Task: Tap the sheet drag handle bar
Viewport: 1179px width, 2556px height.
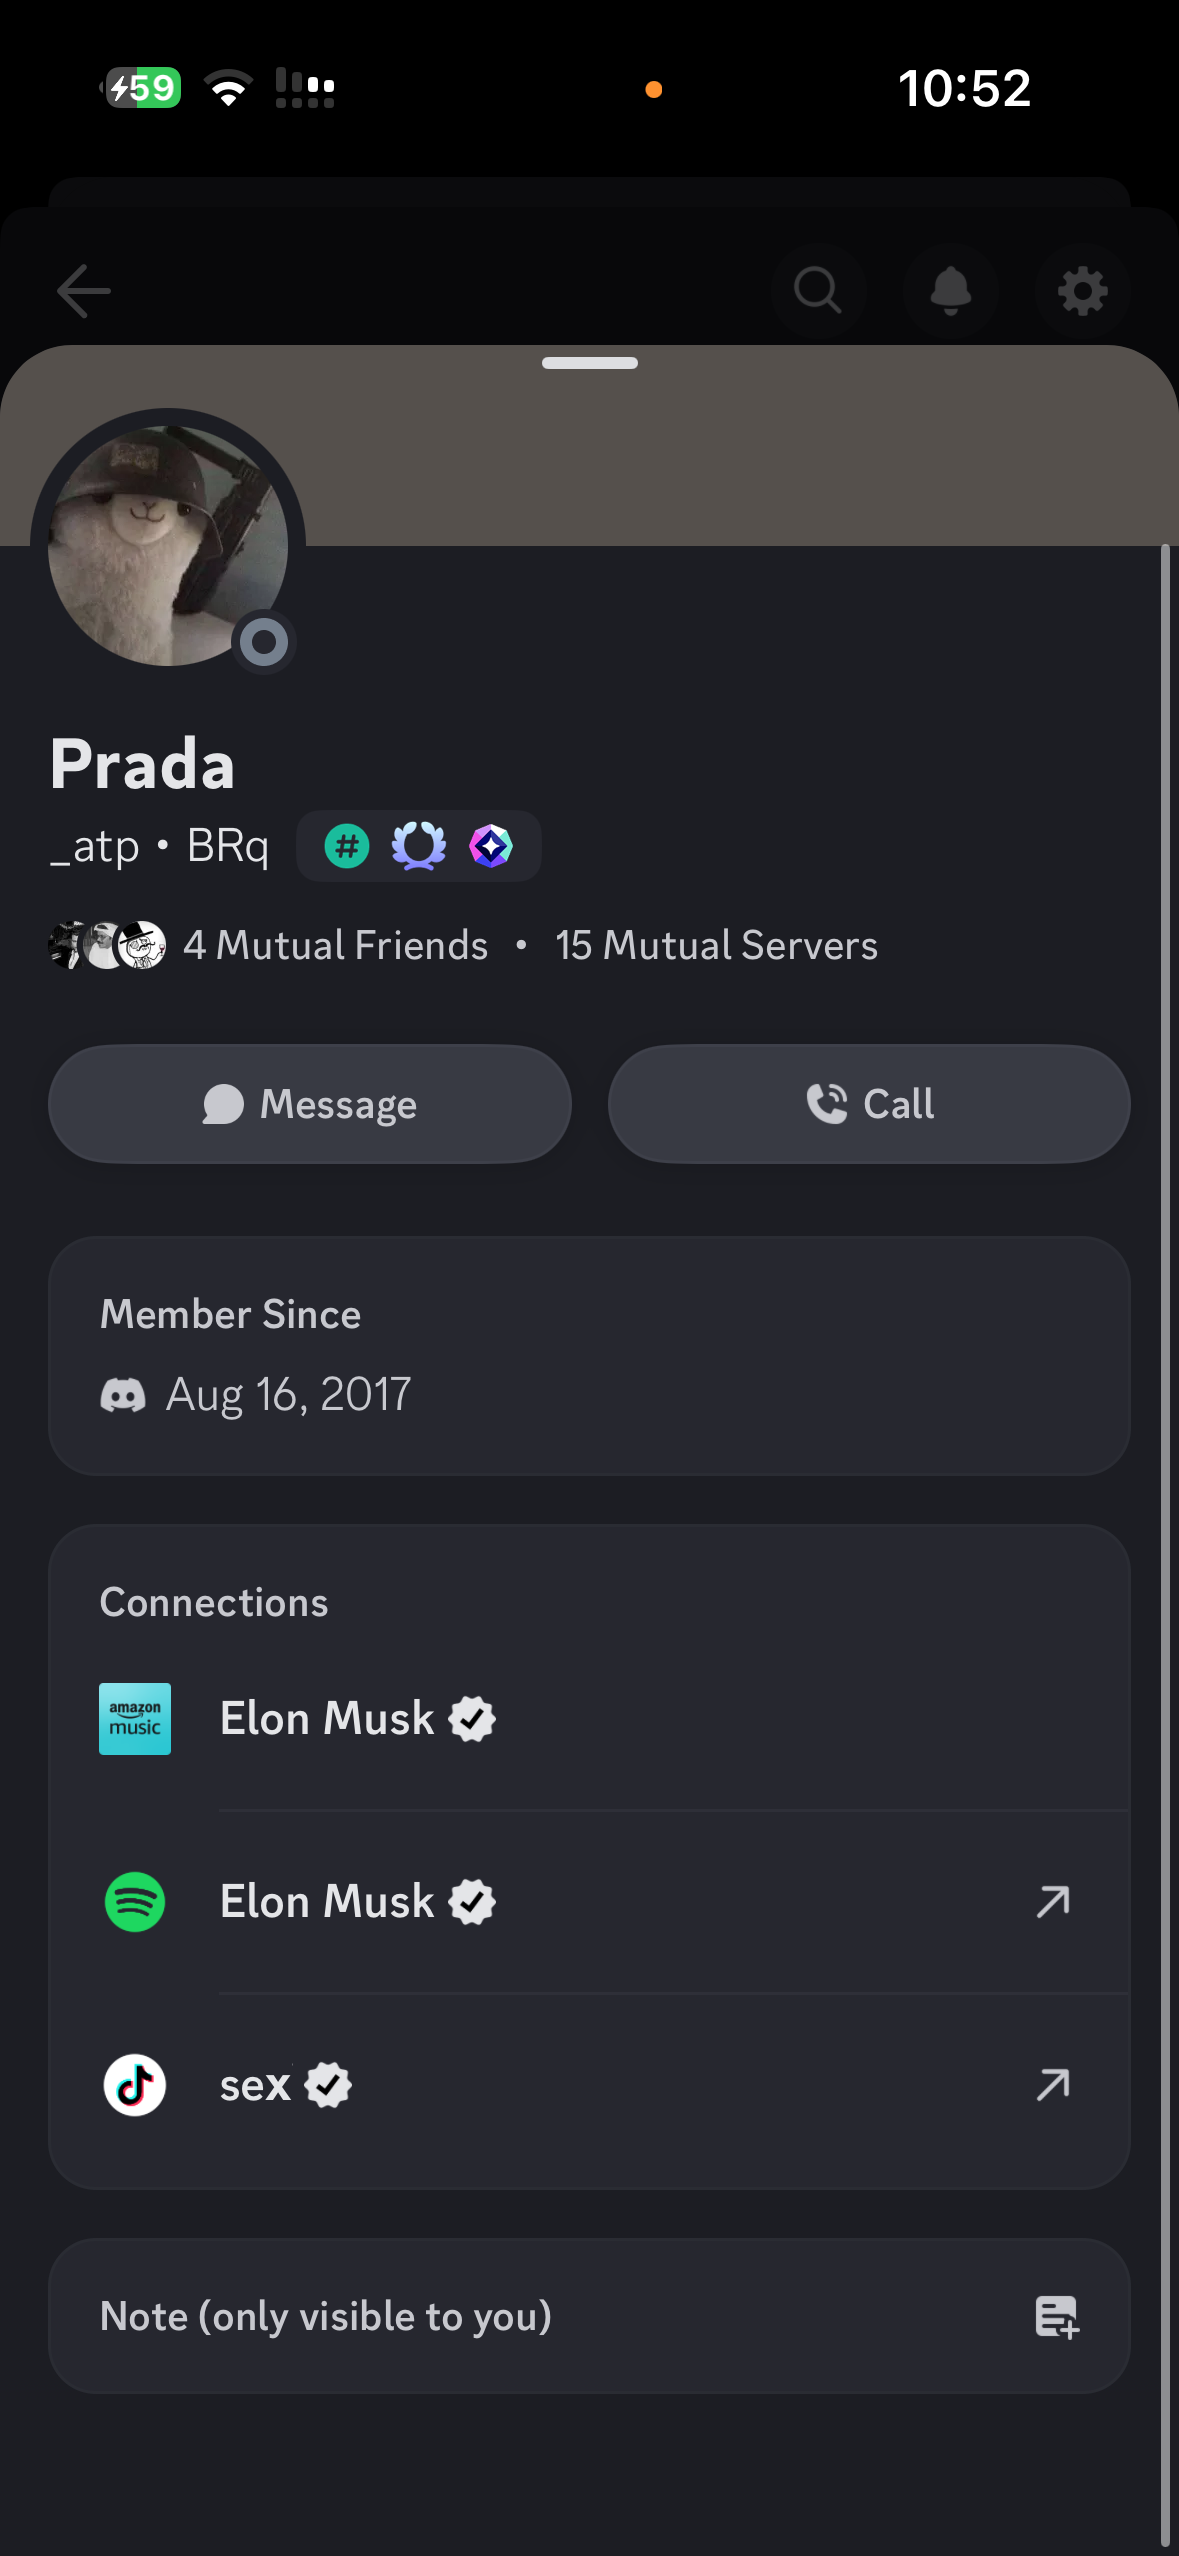Action: coord(590,363)
